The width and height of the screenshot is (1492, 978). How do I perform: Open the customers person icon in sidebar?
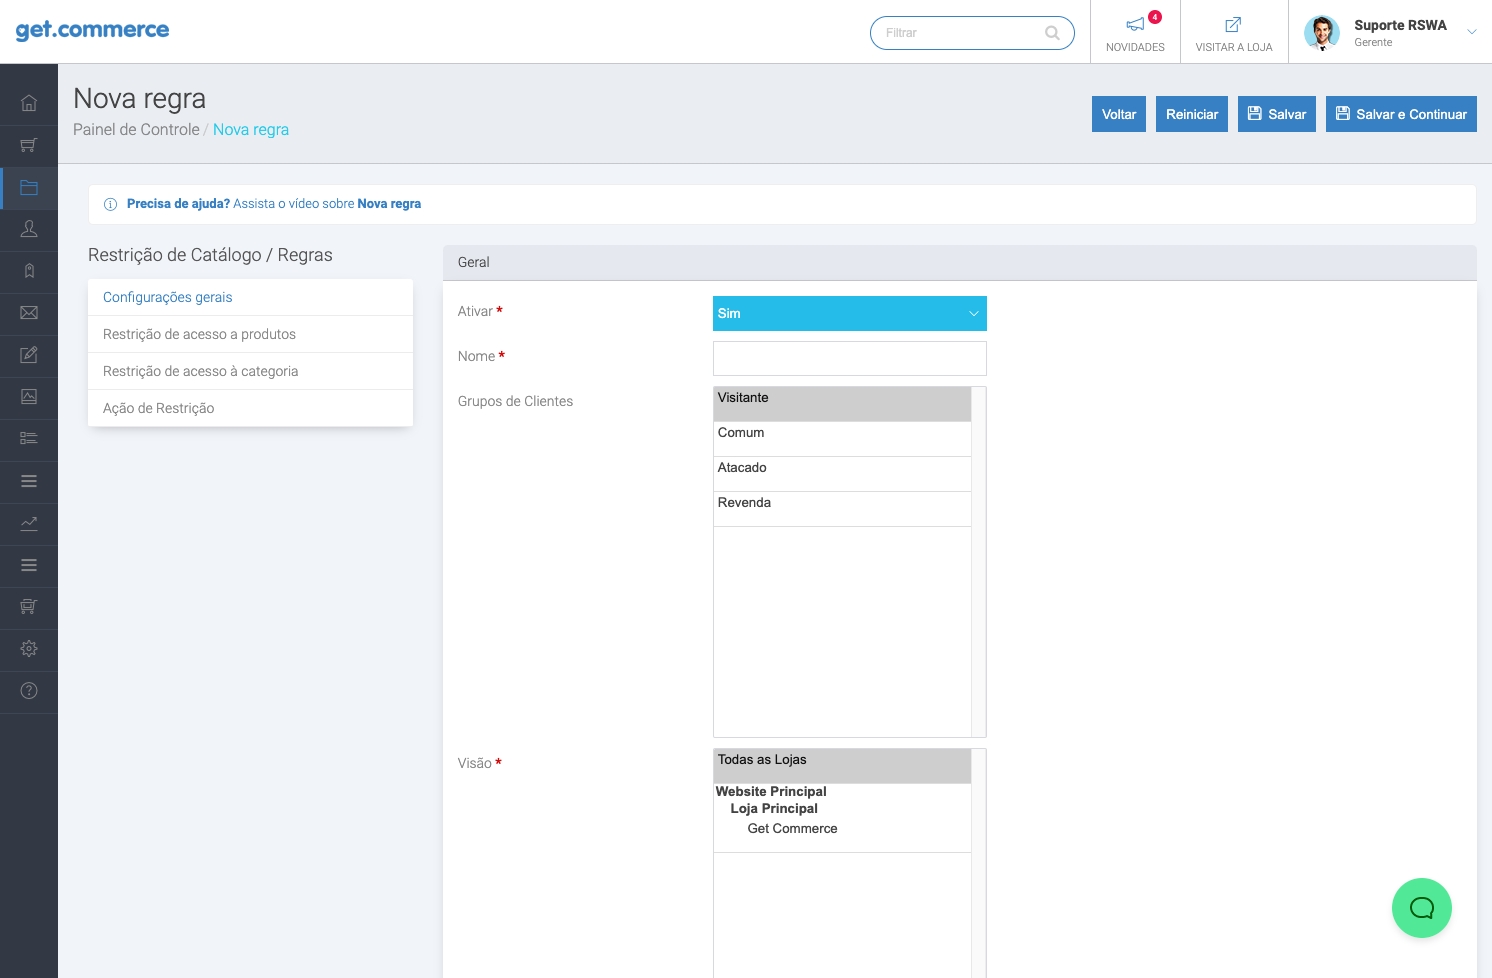[x=29, y=229]
